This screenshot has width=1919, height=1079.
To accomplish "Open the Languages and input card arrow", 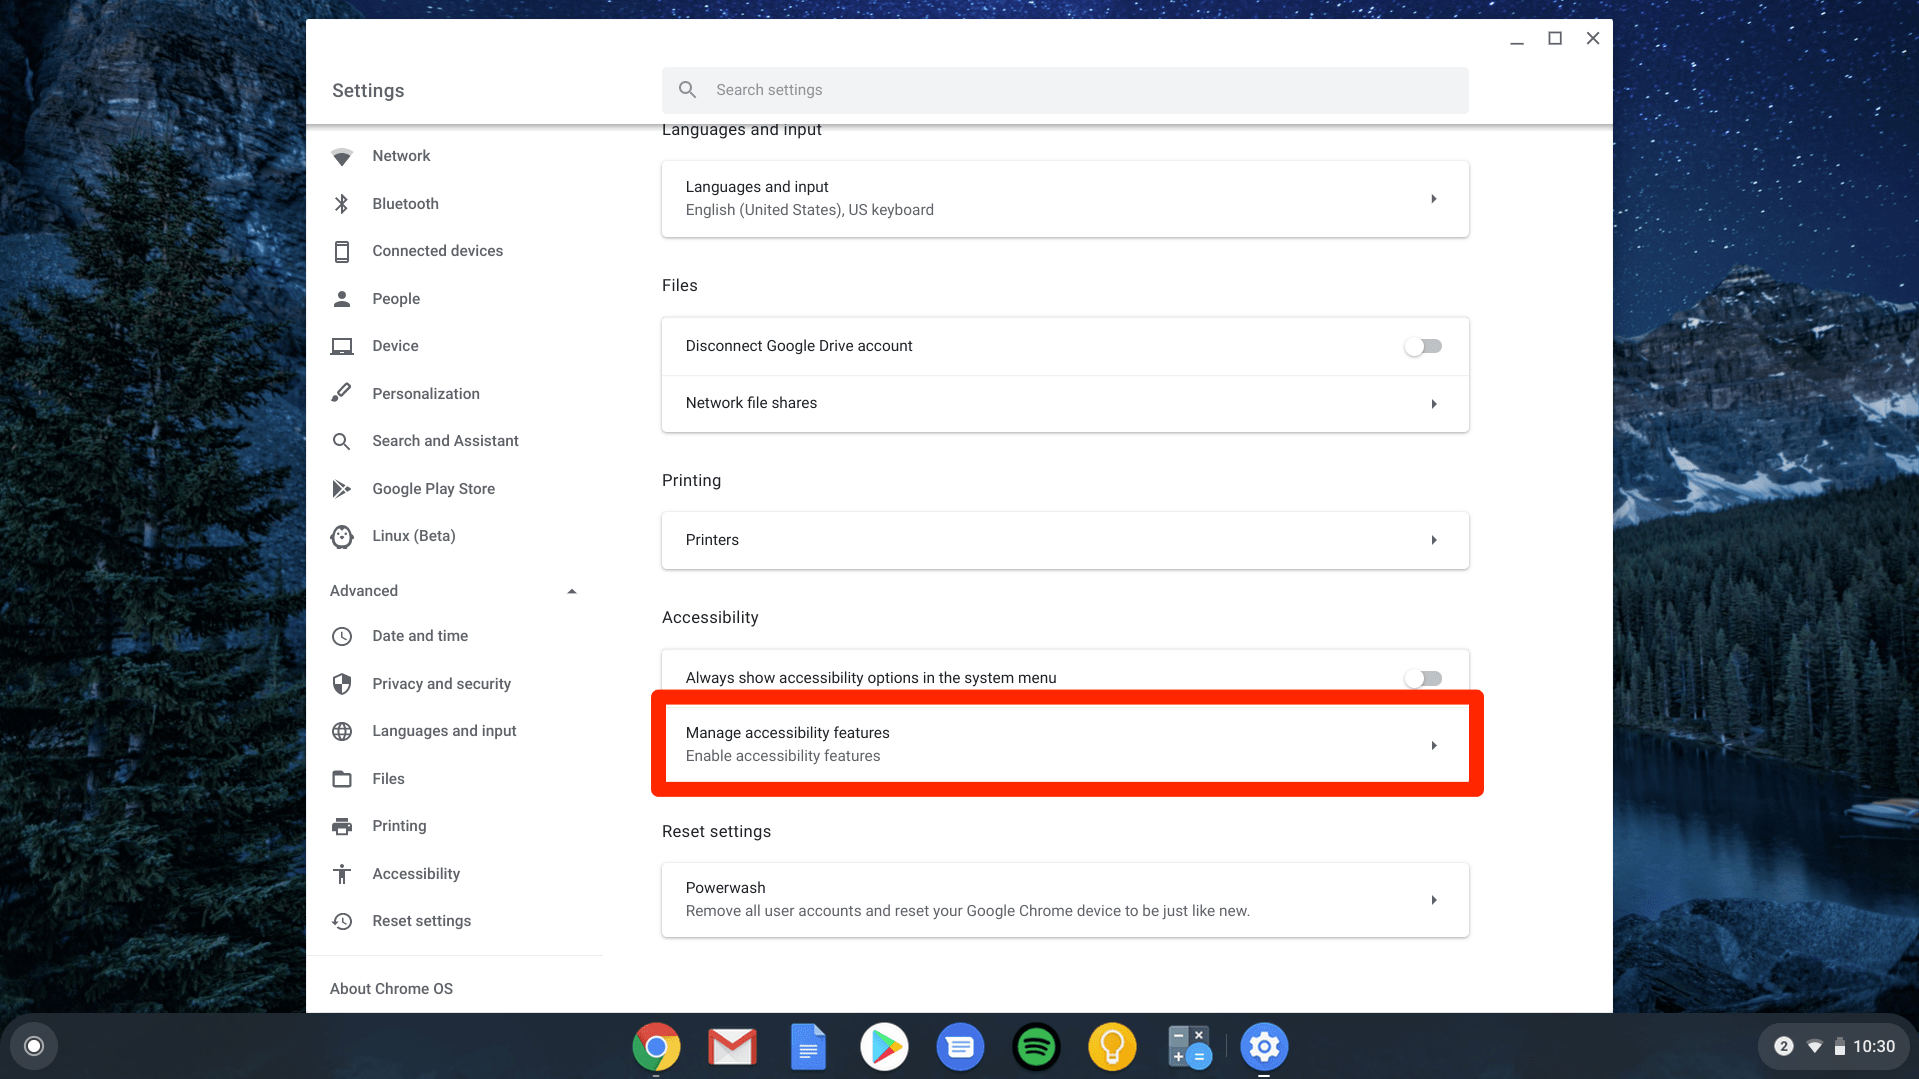I will [1434, 199].
